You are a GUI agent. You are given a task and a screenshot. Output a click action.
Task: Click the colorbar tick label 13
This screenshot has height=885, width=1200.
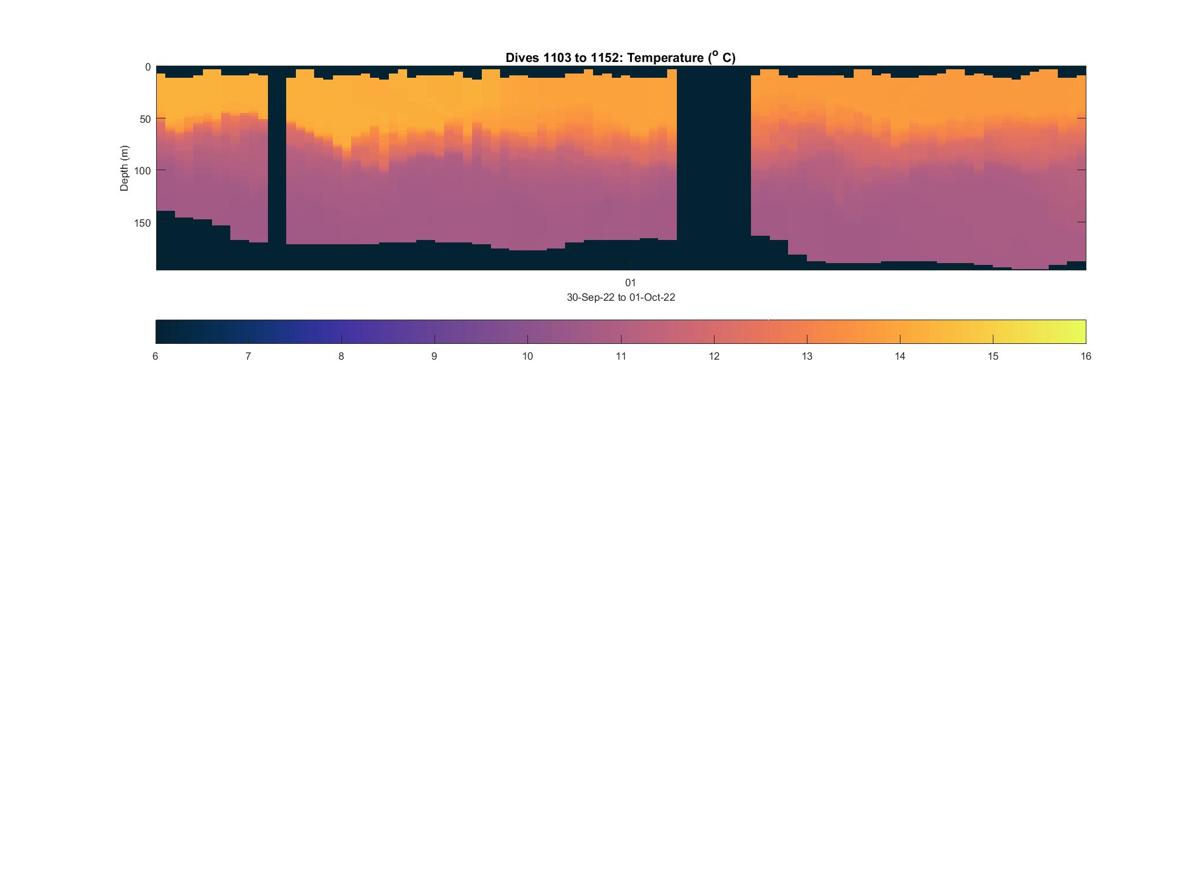pyautogui.click(x=807, y=356)
